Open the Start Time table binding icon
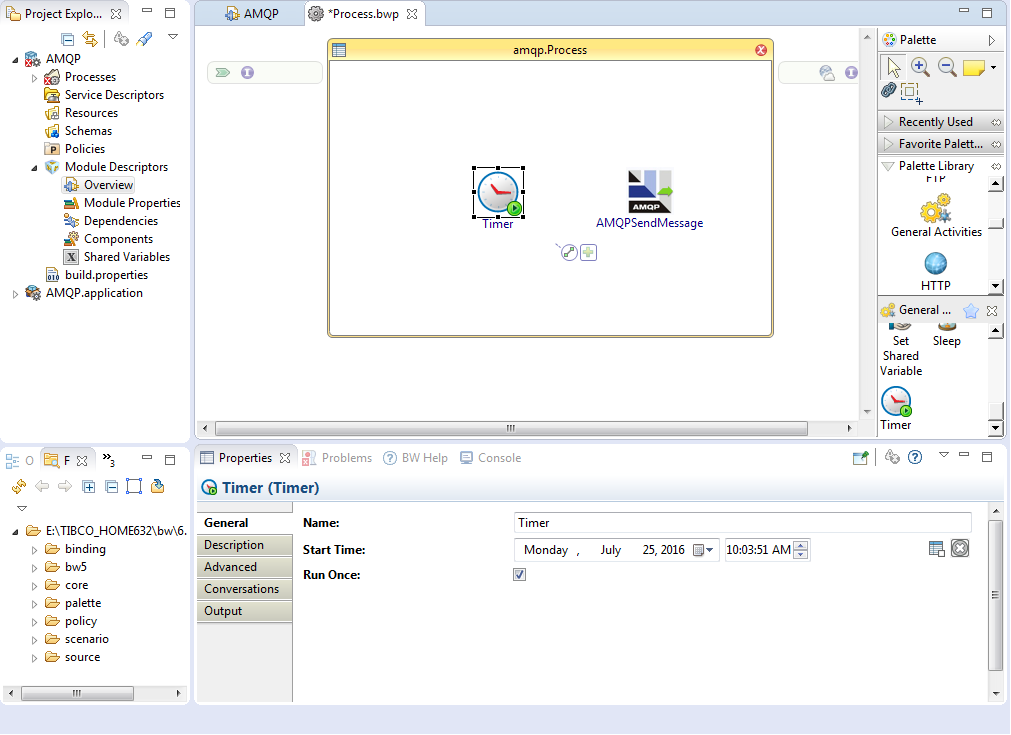This screenshot has width=1011, height=735. 937,549
